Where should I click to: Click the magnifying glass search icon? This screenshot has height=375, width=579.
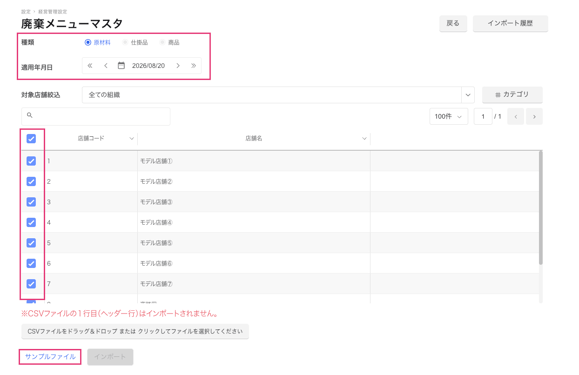click(x=30, y=115)
